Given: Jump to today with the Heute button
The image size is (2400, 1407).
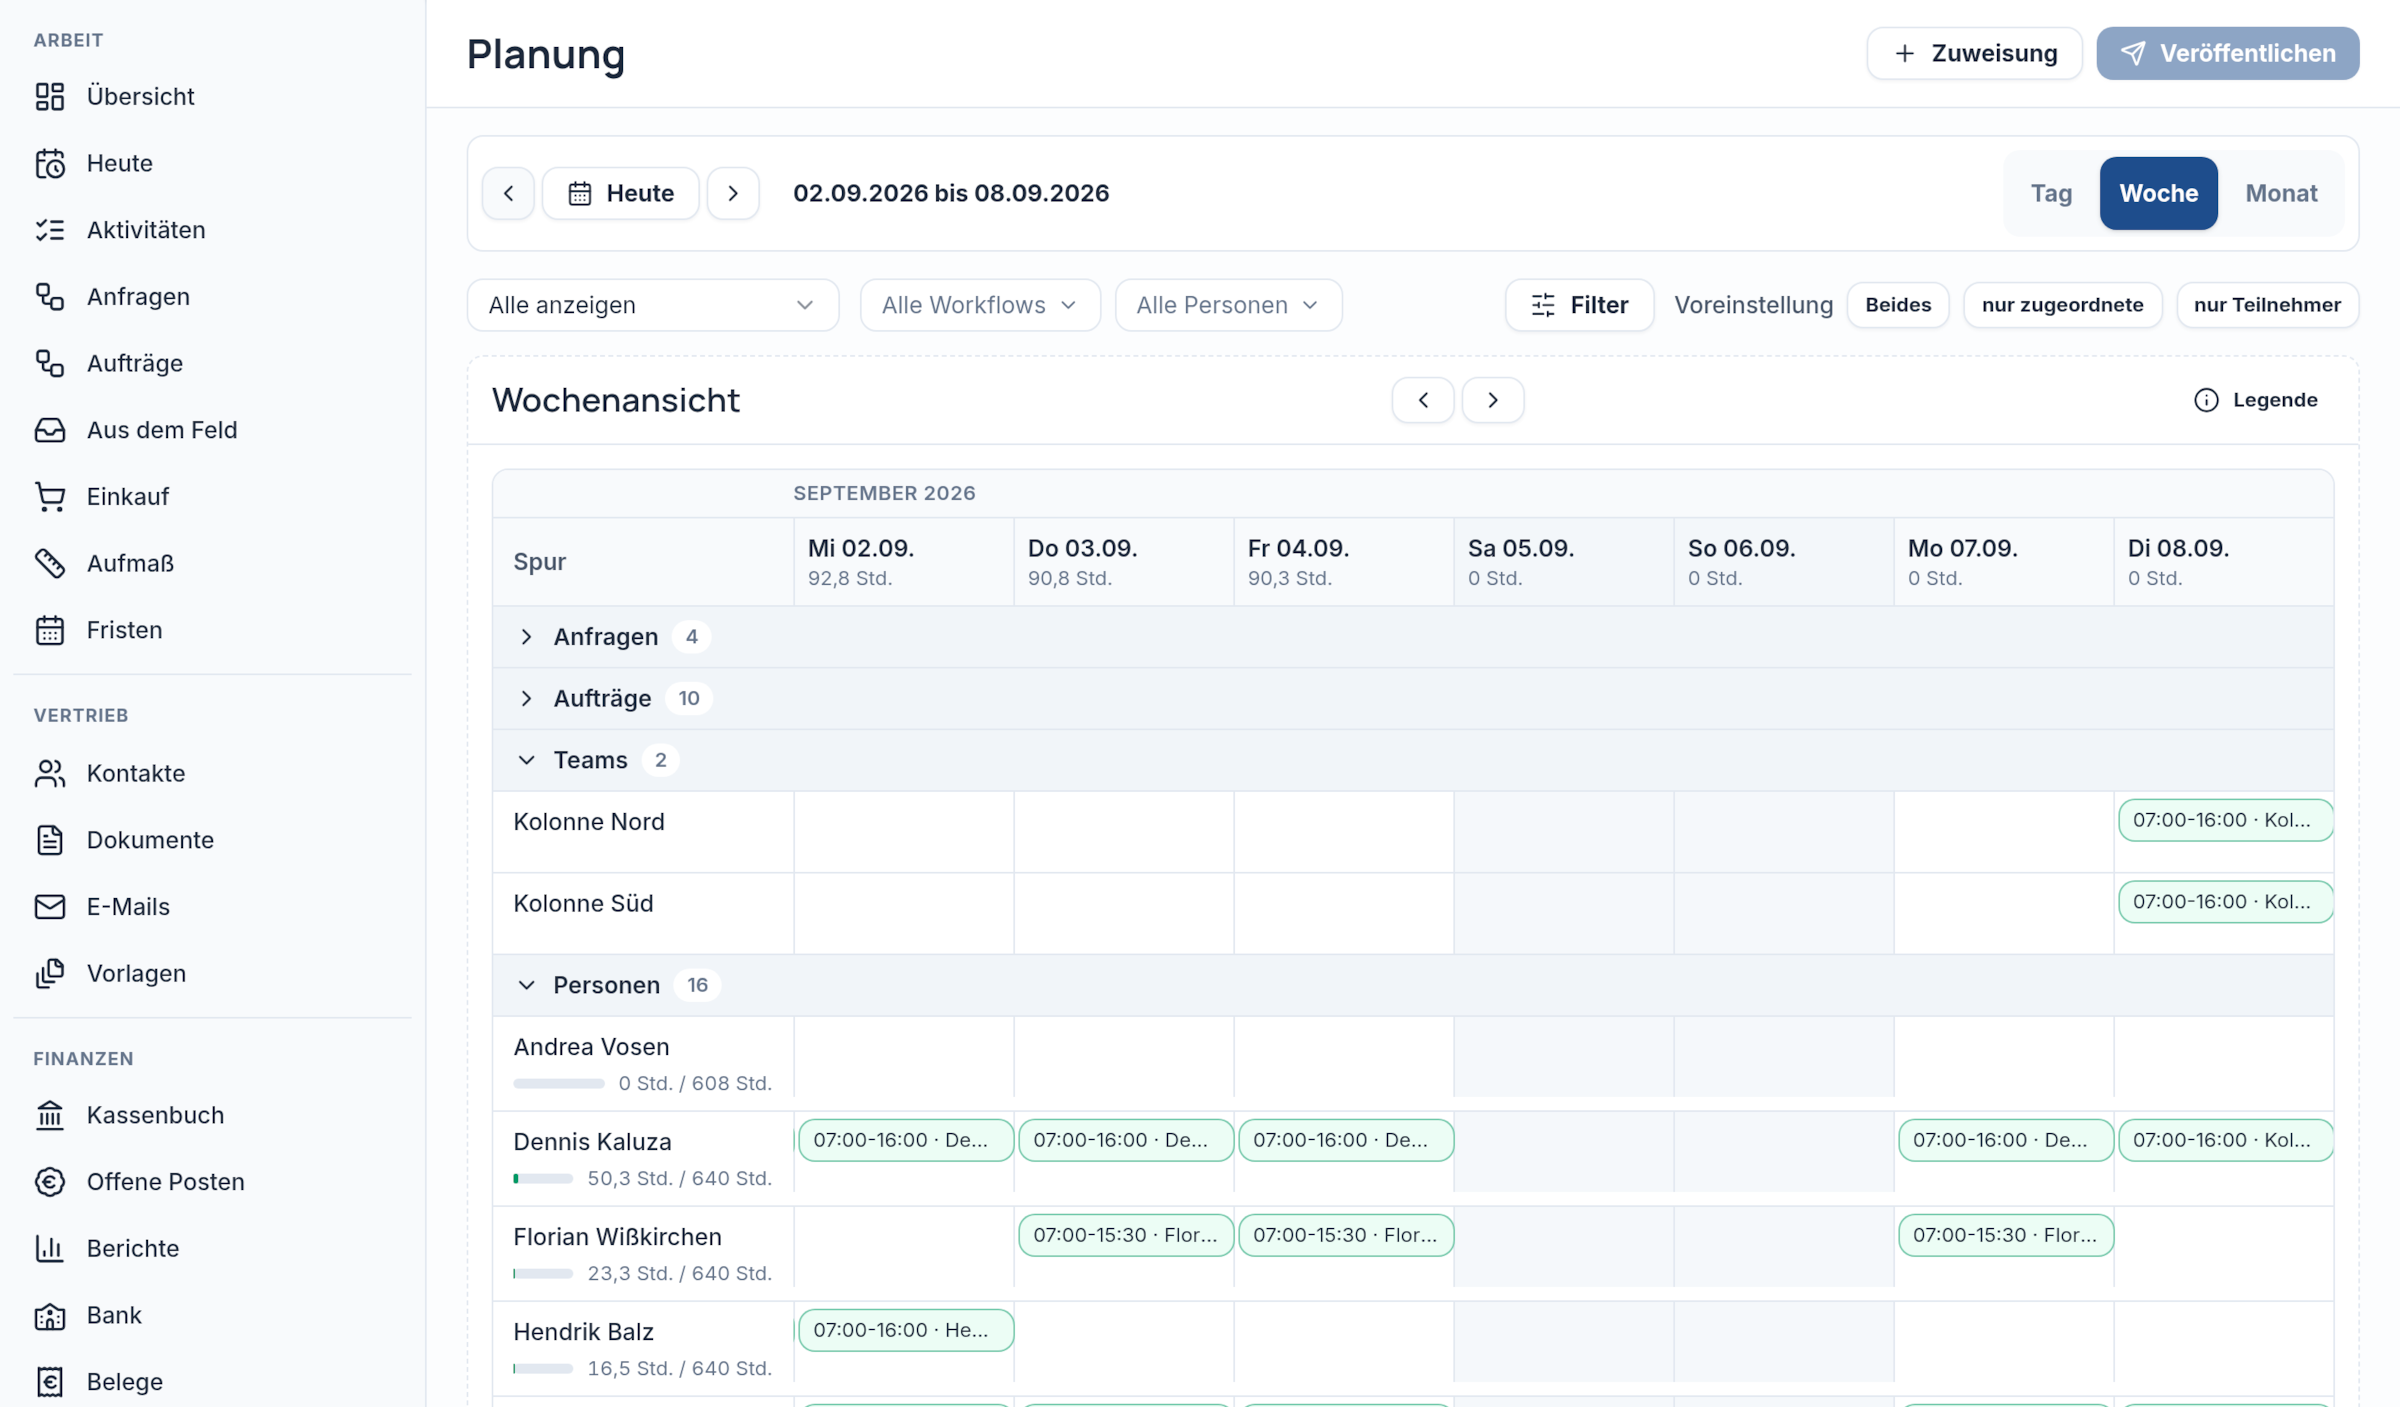Looking at the screenshot, I should pos(620,193).
